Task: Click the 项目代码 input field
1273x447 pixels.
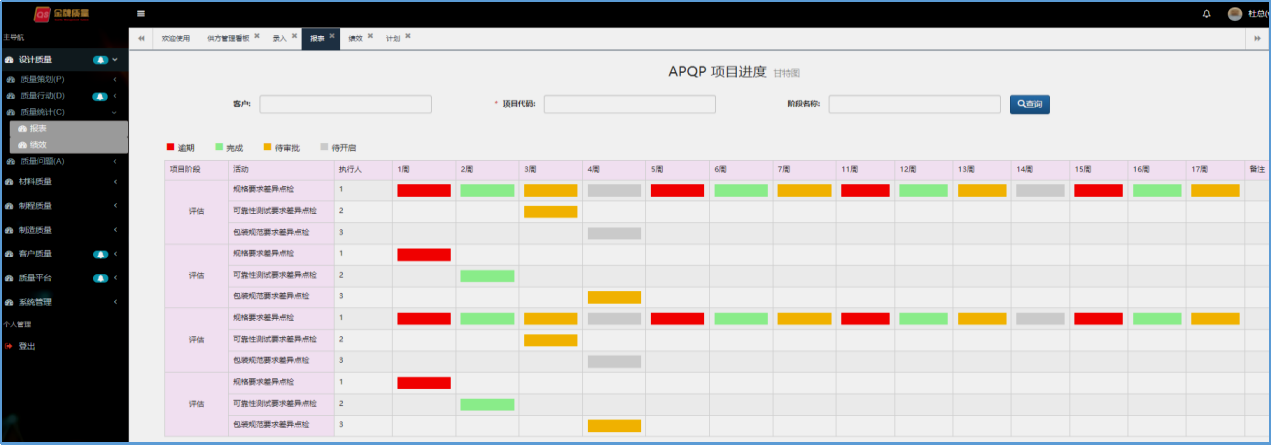Action: tap(629, 104)
